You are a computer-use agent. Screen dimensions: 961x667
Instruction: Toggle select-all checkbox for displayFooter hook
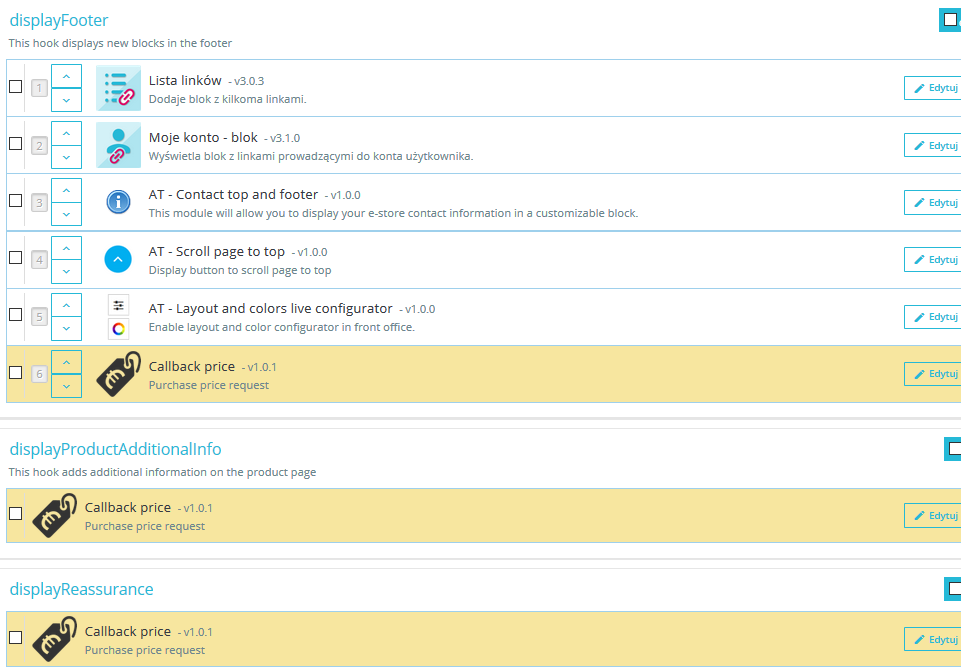pos(951,20)
